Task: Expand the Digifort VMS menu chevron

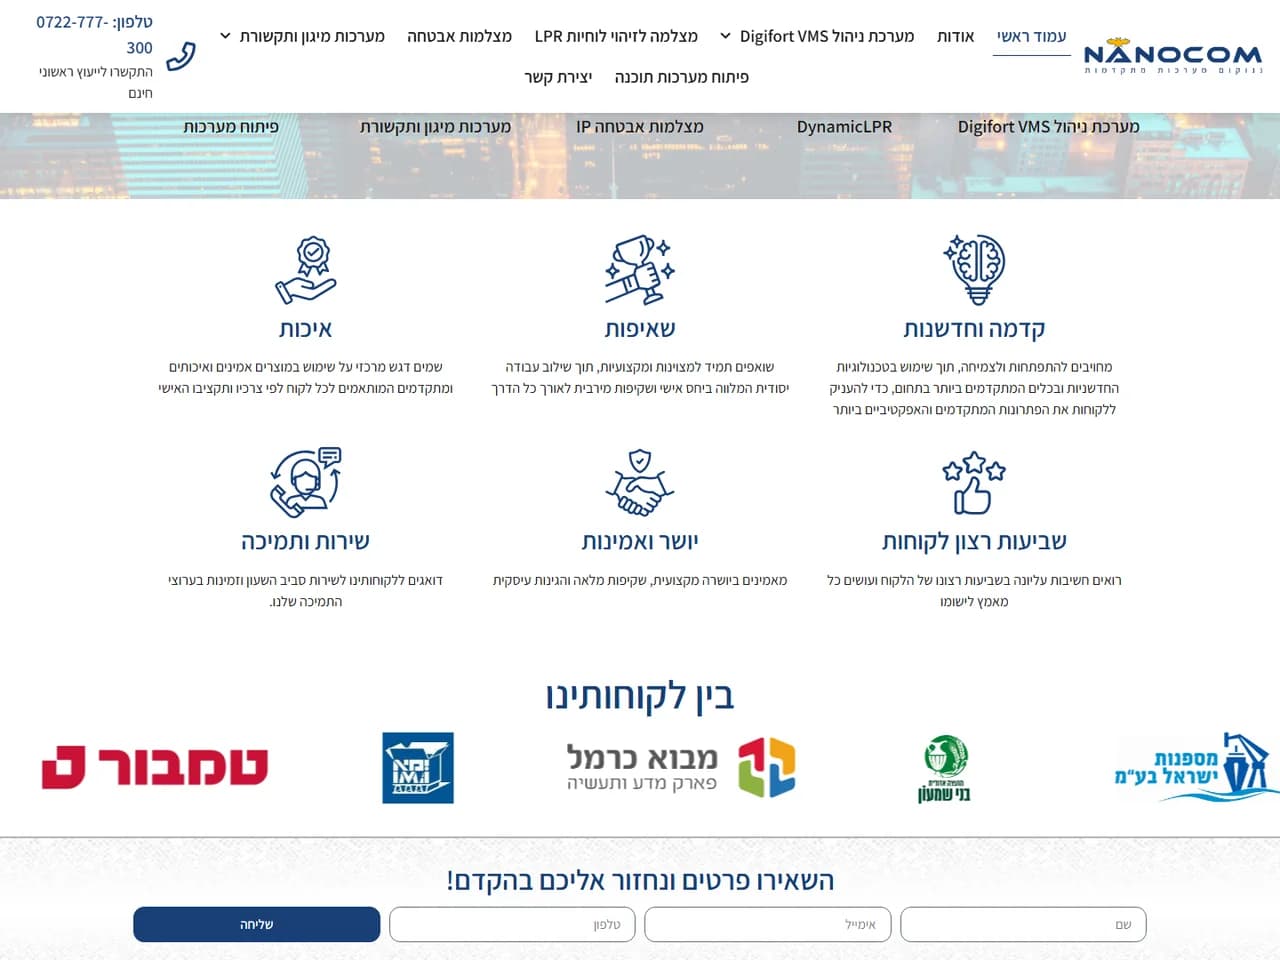Action: click(x=725, y=36)
